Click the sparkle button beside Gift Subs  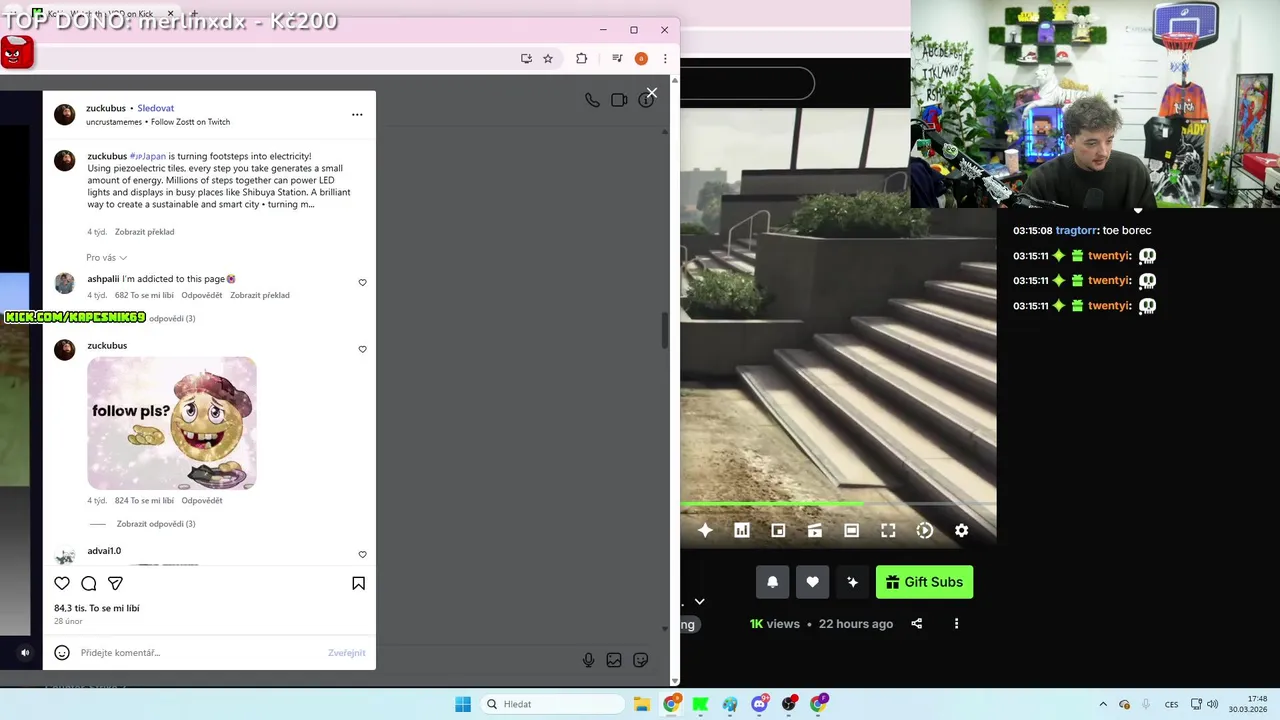point(852,582)
